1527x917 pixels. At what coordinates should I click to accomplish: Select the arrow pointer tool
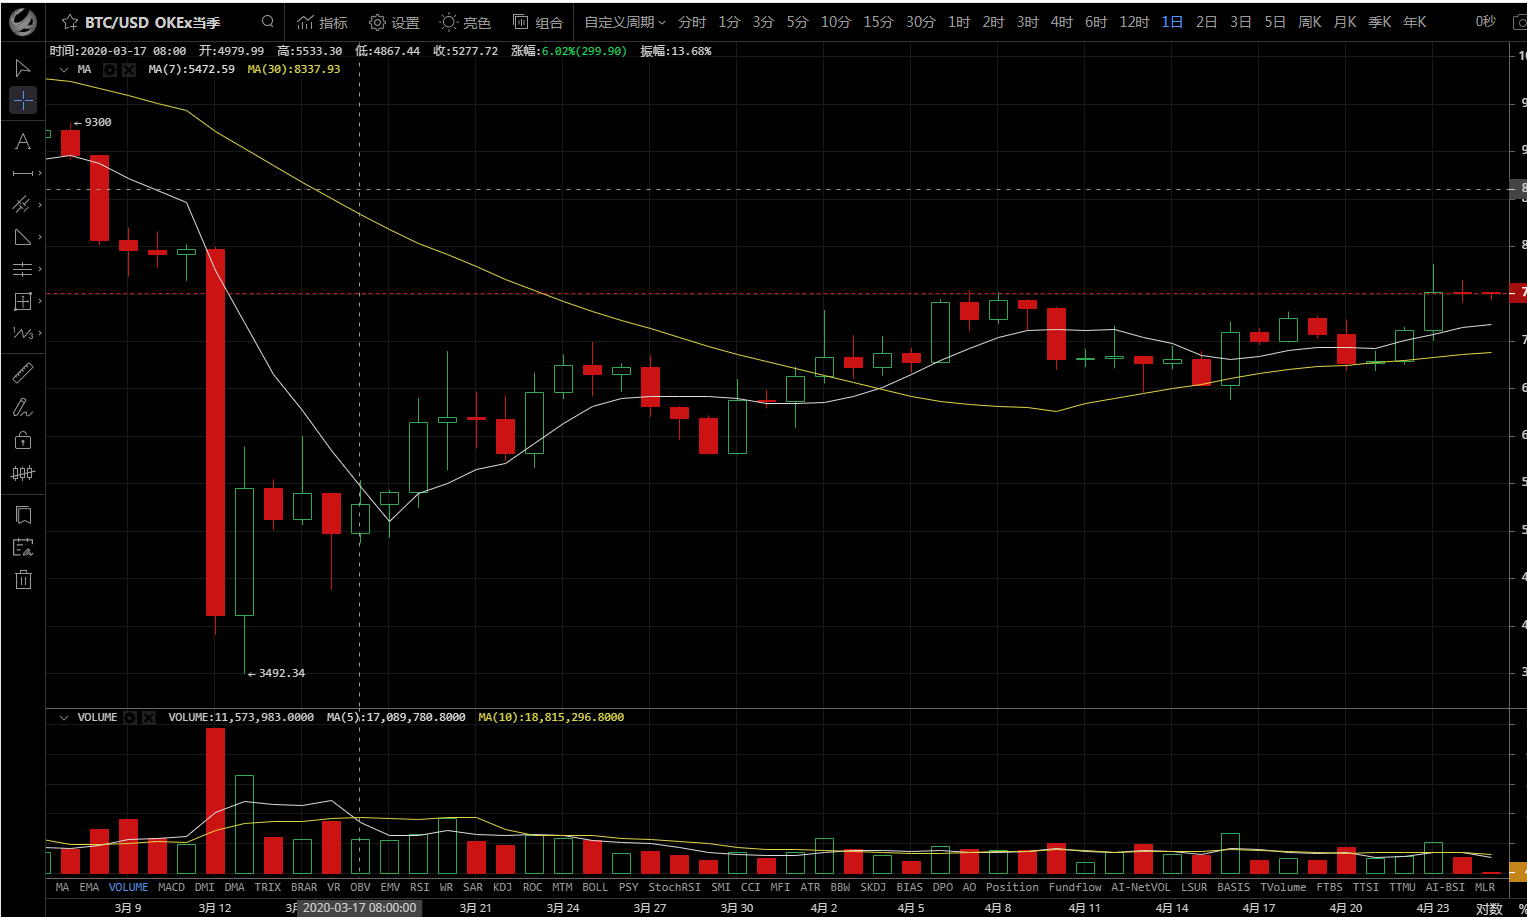point(22,68)
